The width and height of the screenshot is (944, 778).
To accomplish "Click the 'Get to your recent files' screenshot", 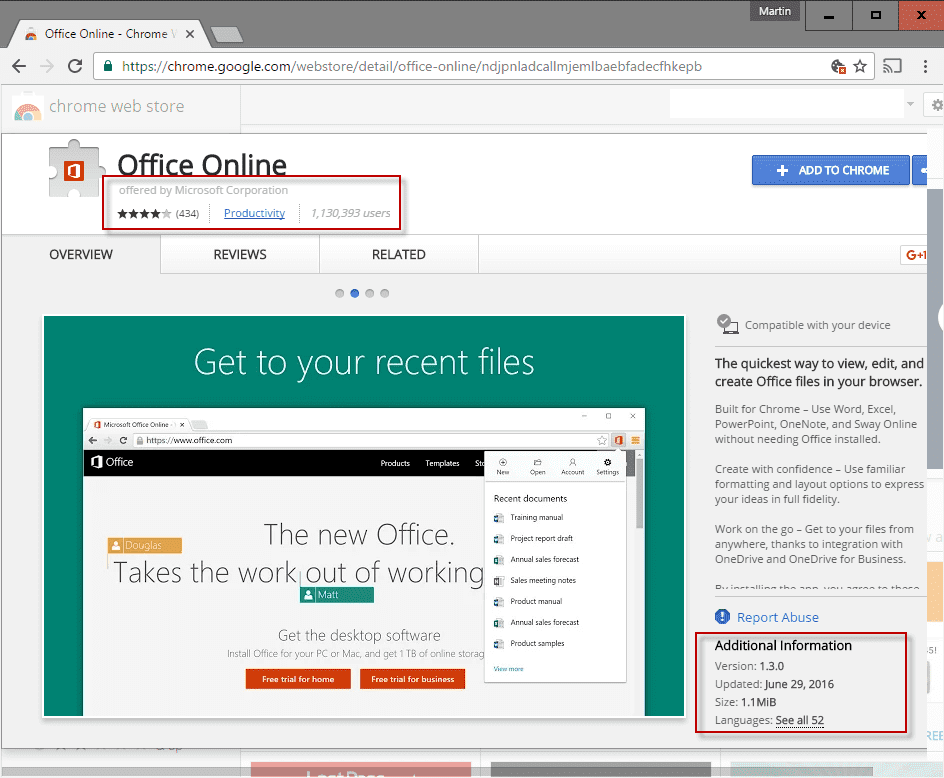I will (x=364, y=516).
